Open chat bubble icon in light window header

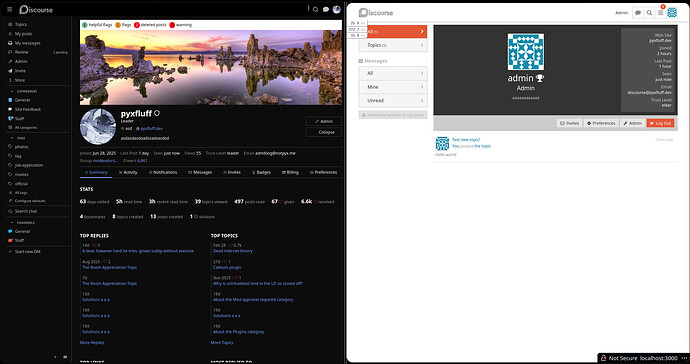pyautogui.click(x=638, y=13)
